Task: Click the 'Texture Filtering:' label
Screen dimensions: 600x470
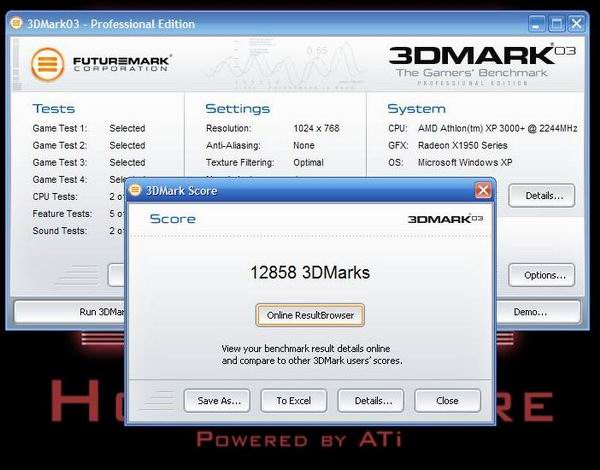Action: click(240, 163)
